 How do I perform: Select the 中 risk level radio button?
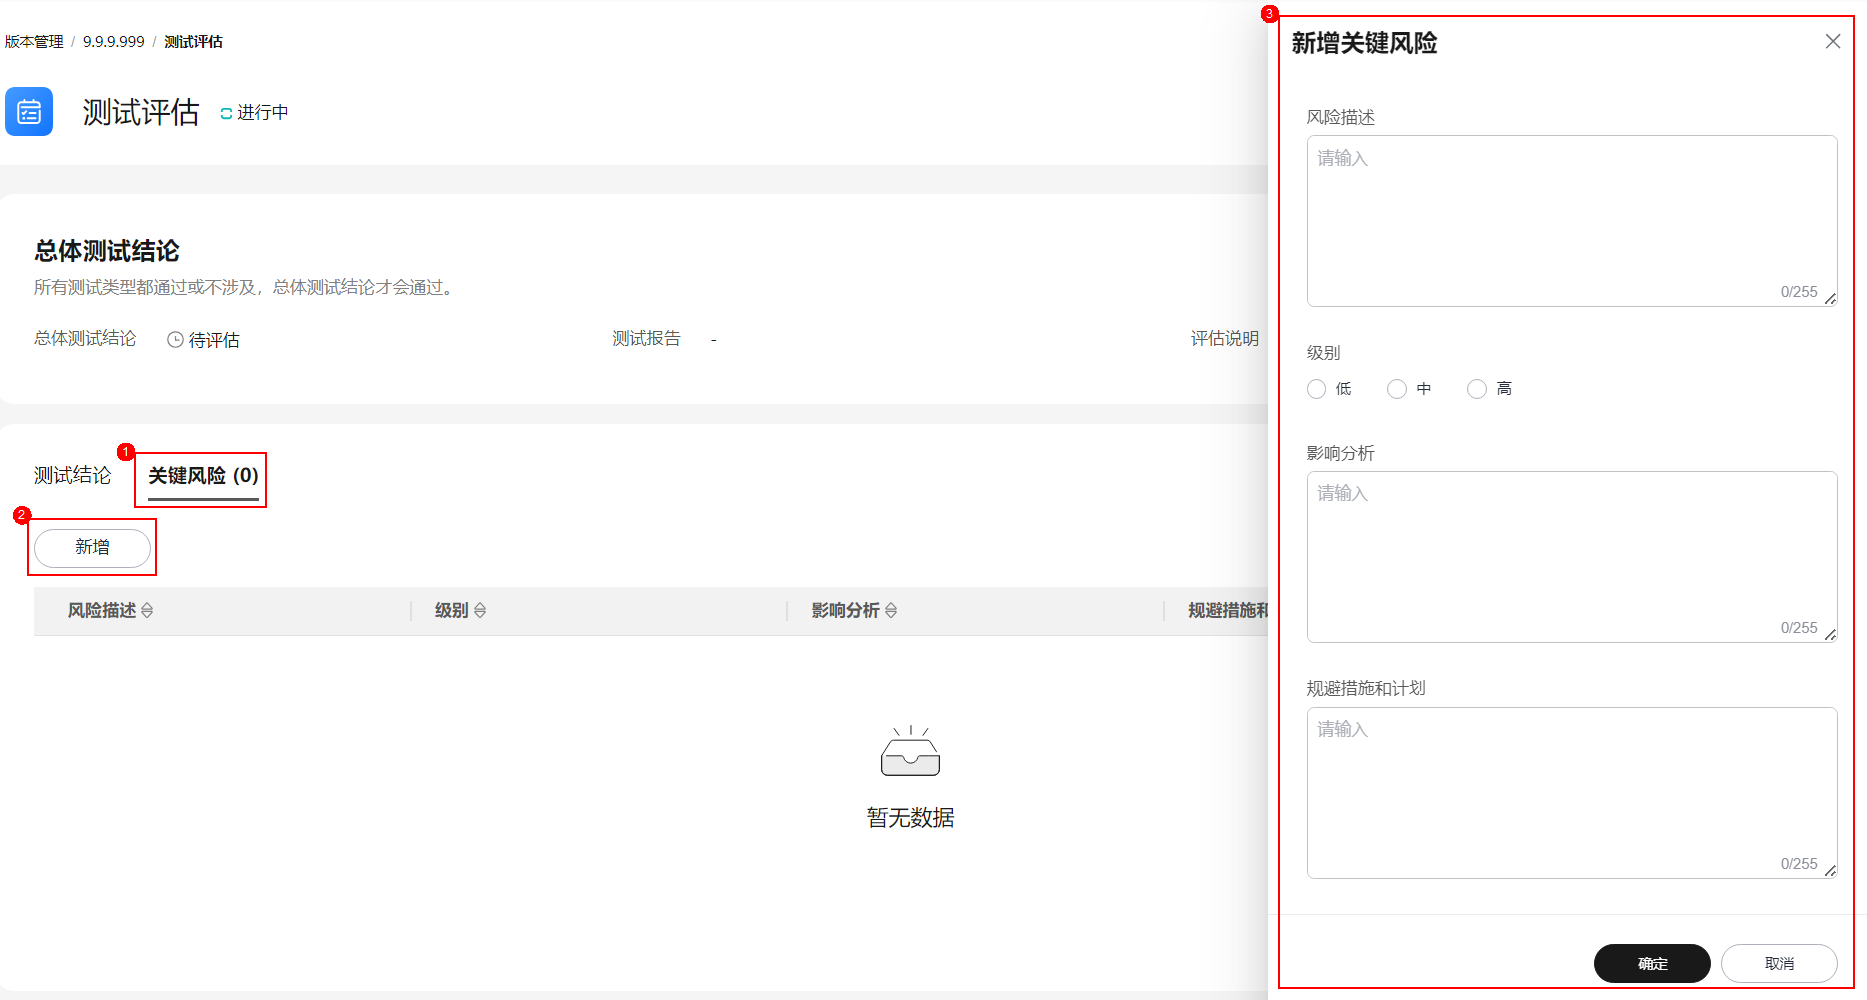tap(1396, 389)
